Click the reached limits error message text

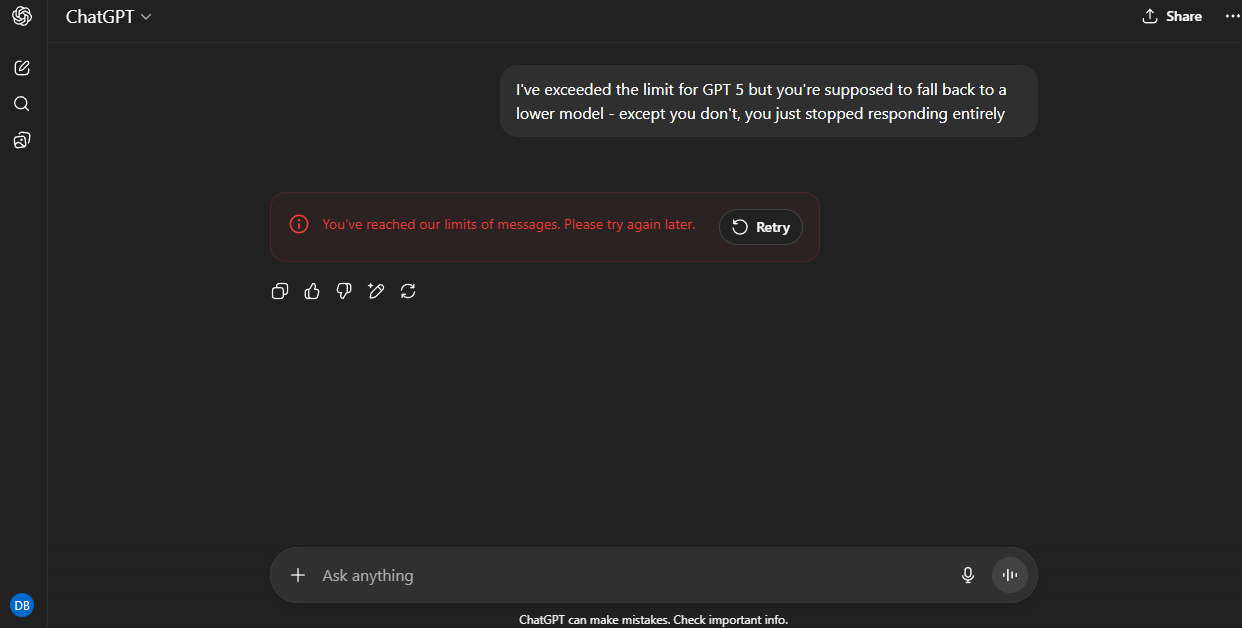coord(508,224)
